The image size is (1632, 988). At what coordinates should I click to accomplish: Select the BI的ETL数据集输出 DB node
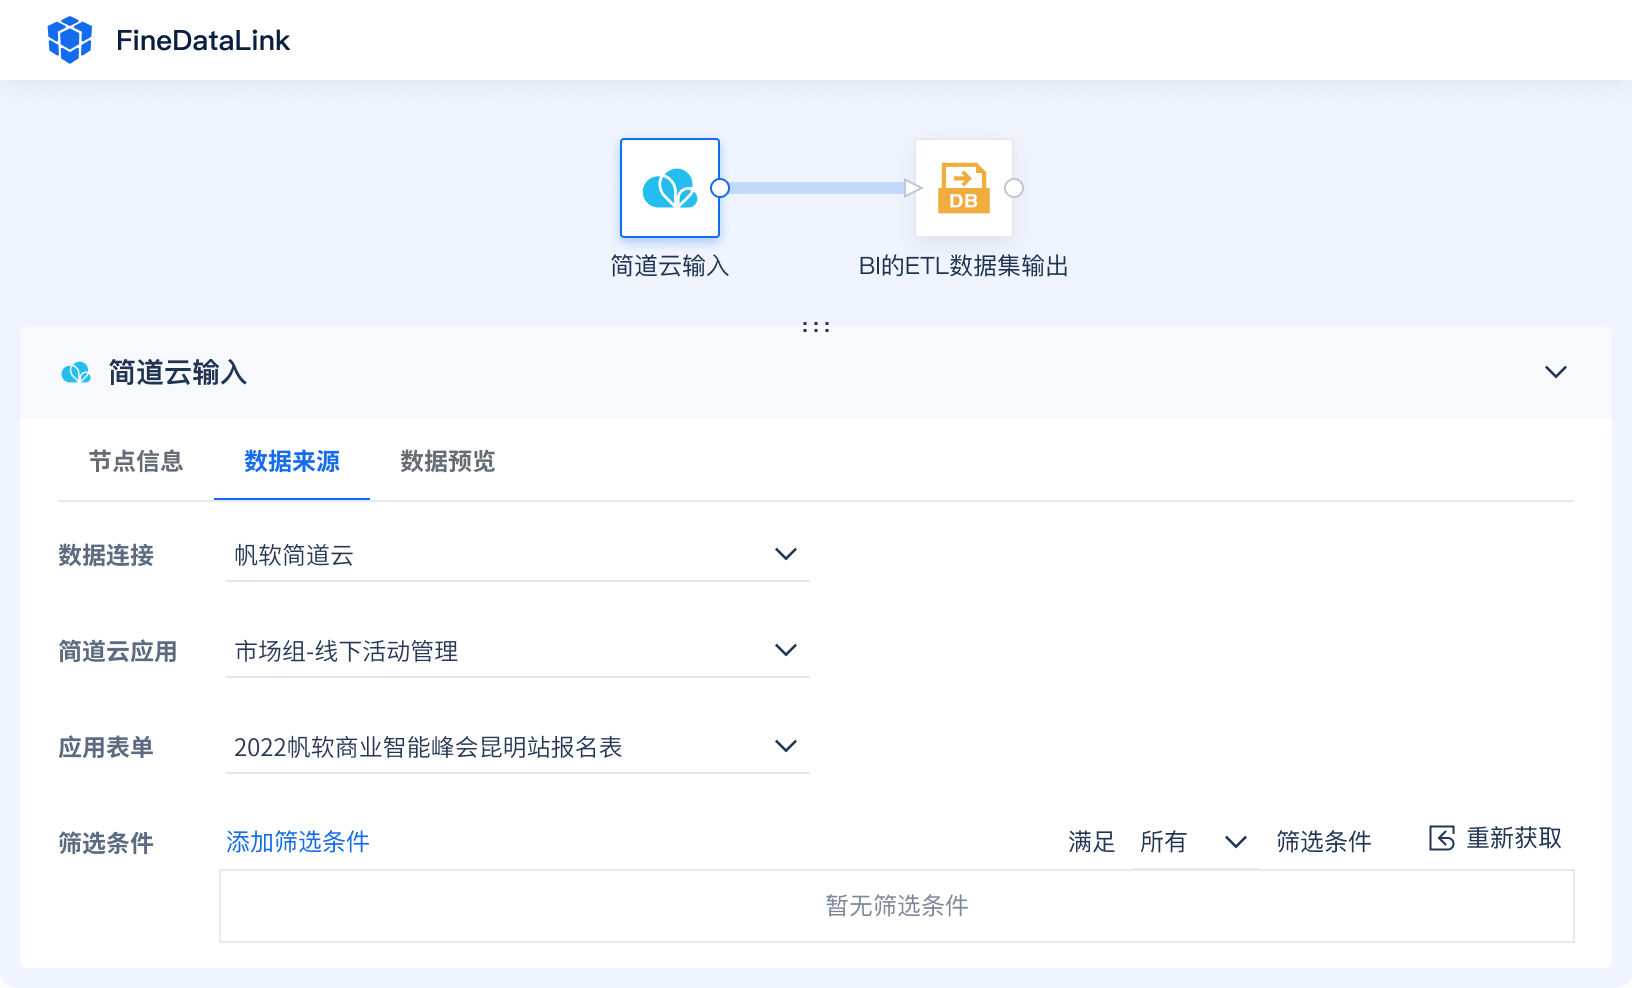pos(963,188)
